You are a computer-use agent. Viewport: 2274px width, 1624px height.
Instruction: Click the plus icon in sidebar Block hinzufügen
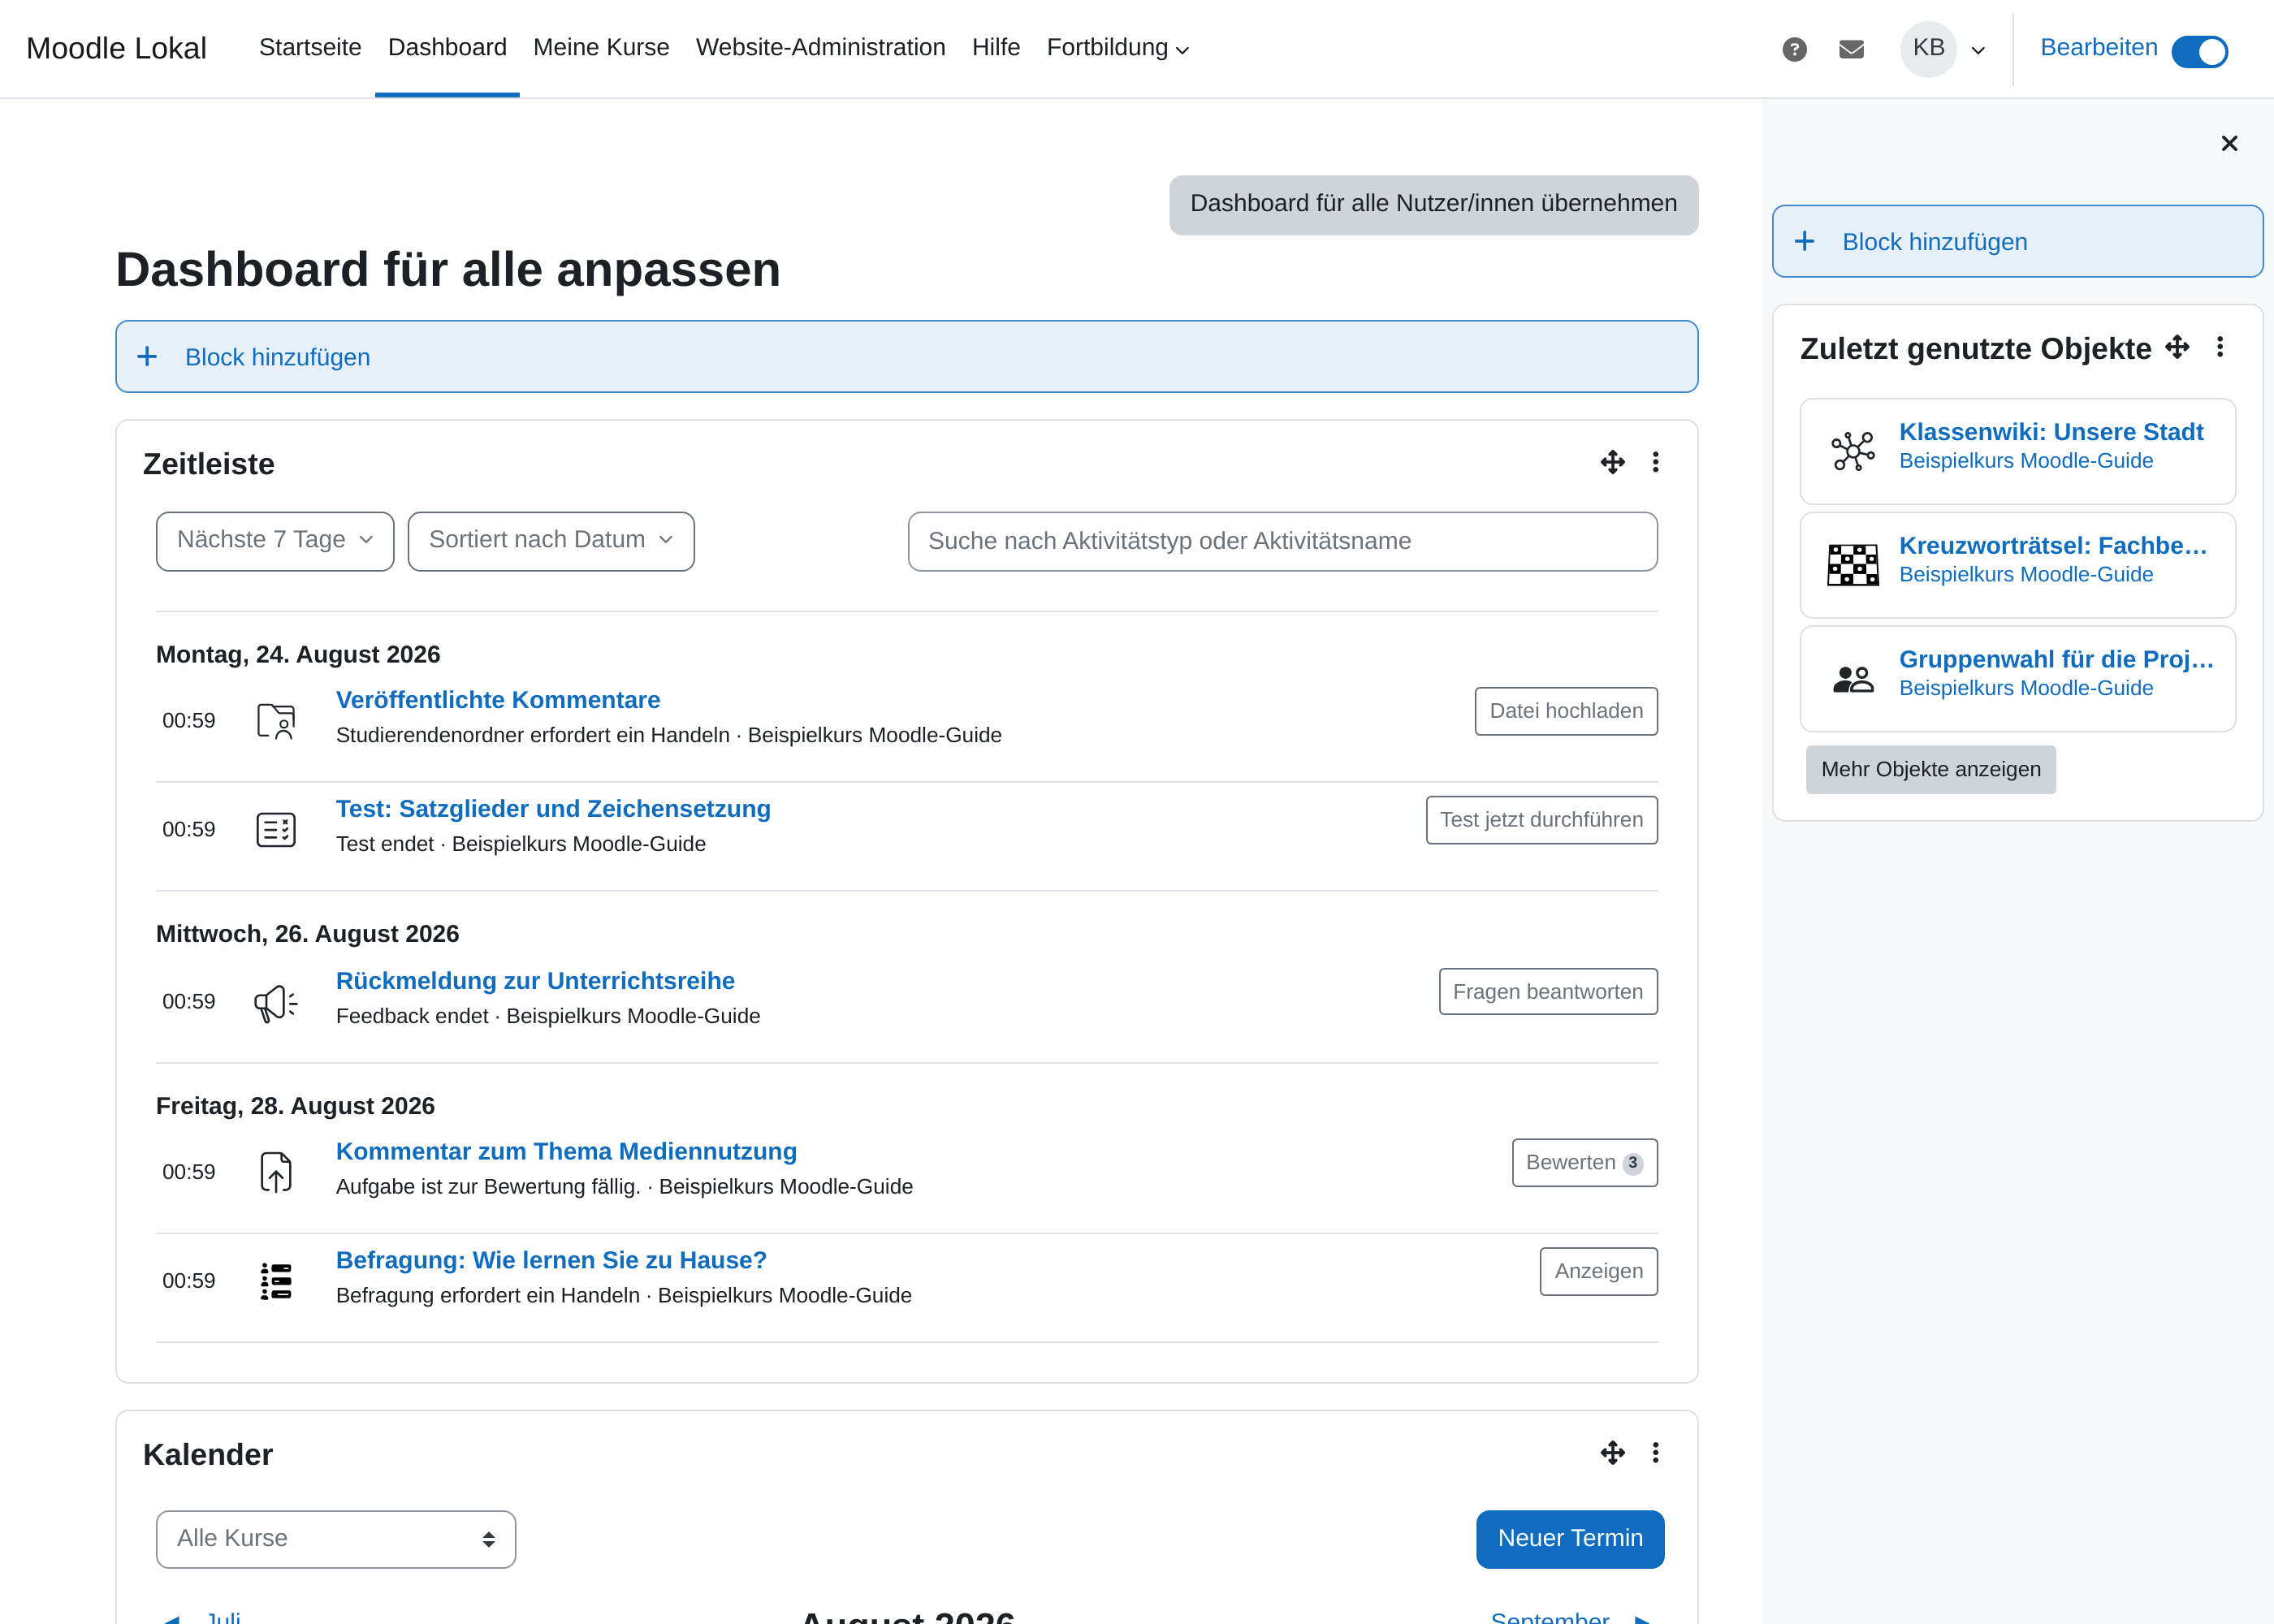1804,241
